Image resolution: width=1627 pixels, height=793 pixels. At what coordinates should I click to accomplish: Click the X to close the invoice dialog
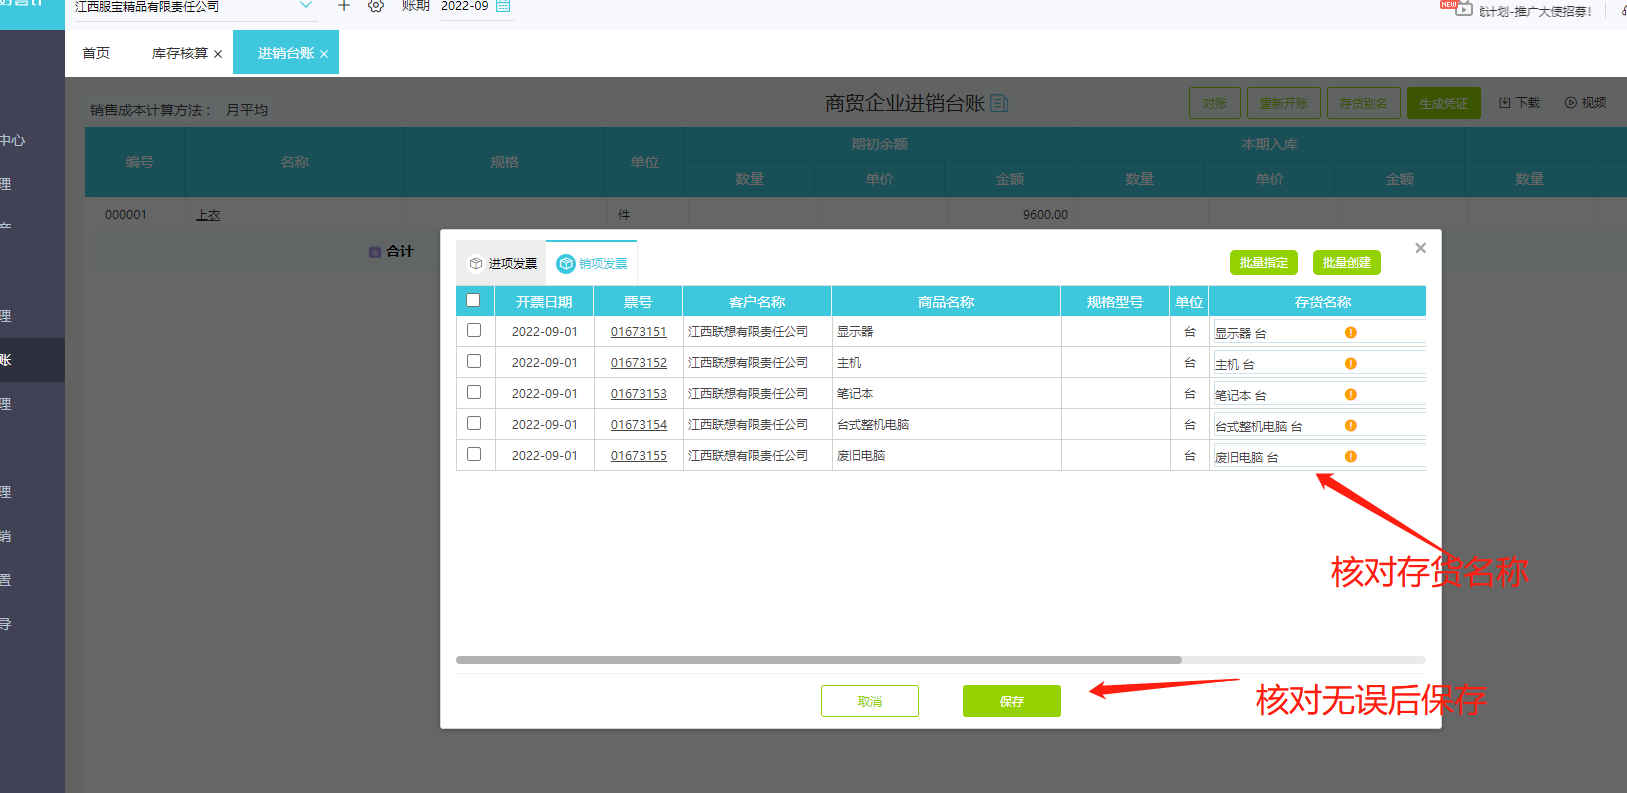pos(1420,248)
